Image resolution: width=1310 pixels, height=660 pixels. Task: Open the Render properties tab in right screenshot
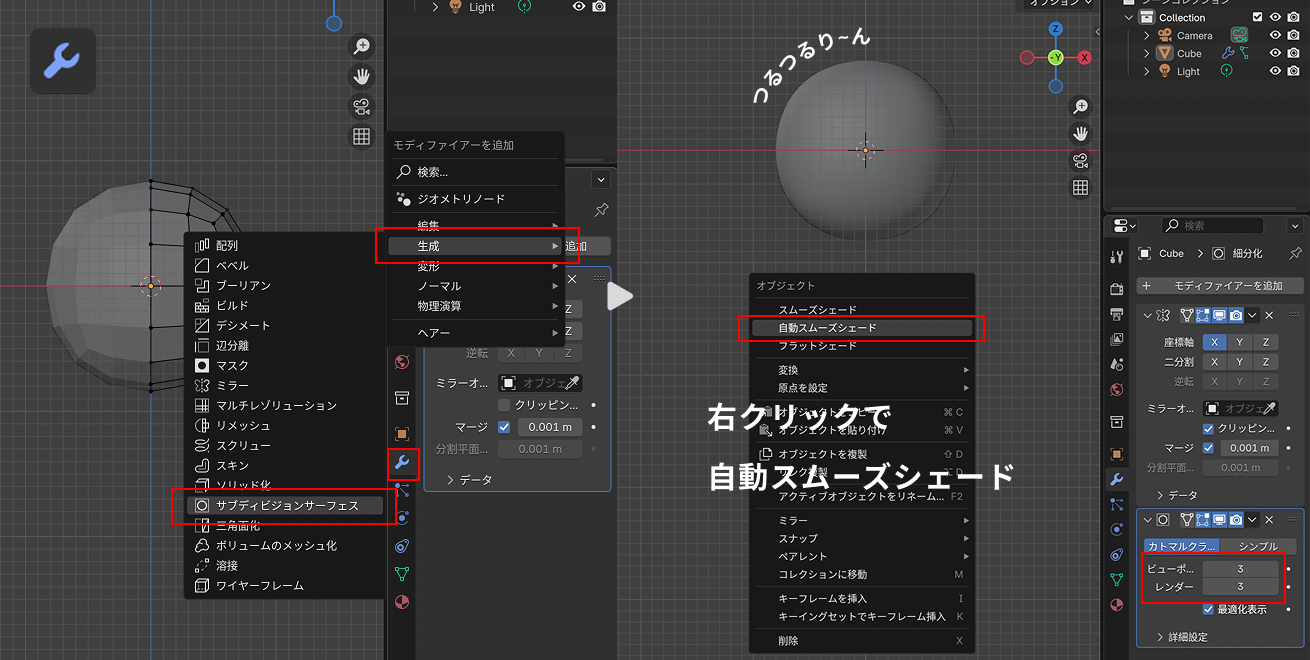1117,289
